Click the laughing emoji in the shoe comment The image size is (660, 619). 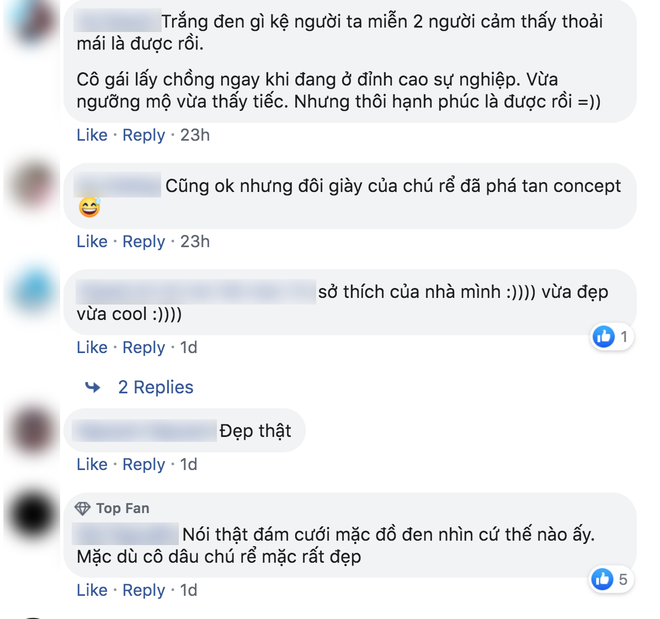coord(89,207)
